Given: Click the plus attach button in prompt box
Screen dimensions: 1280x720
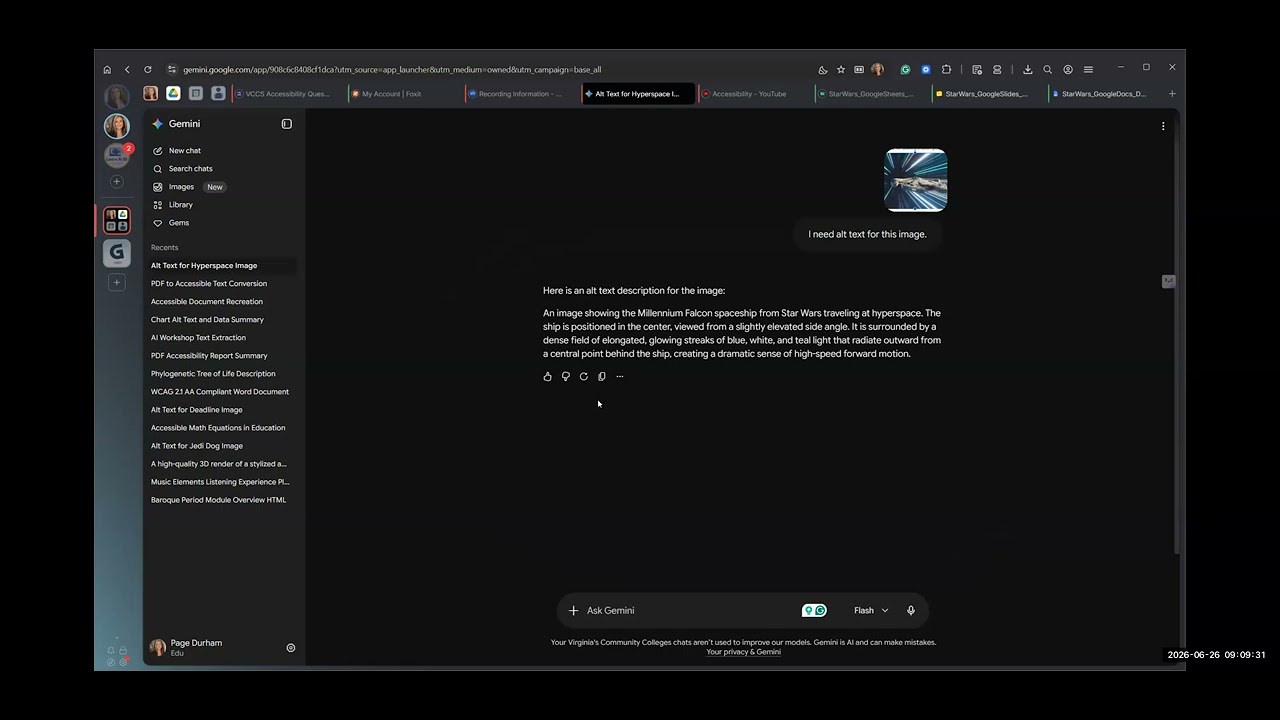Looking at the screenshot, I should point(573,611).
